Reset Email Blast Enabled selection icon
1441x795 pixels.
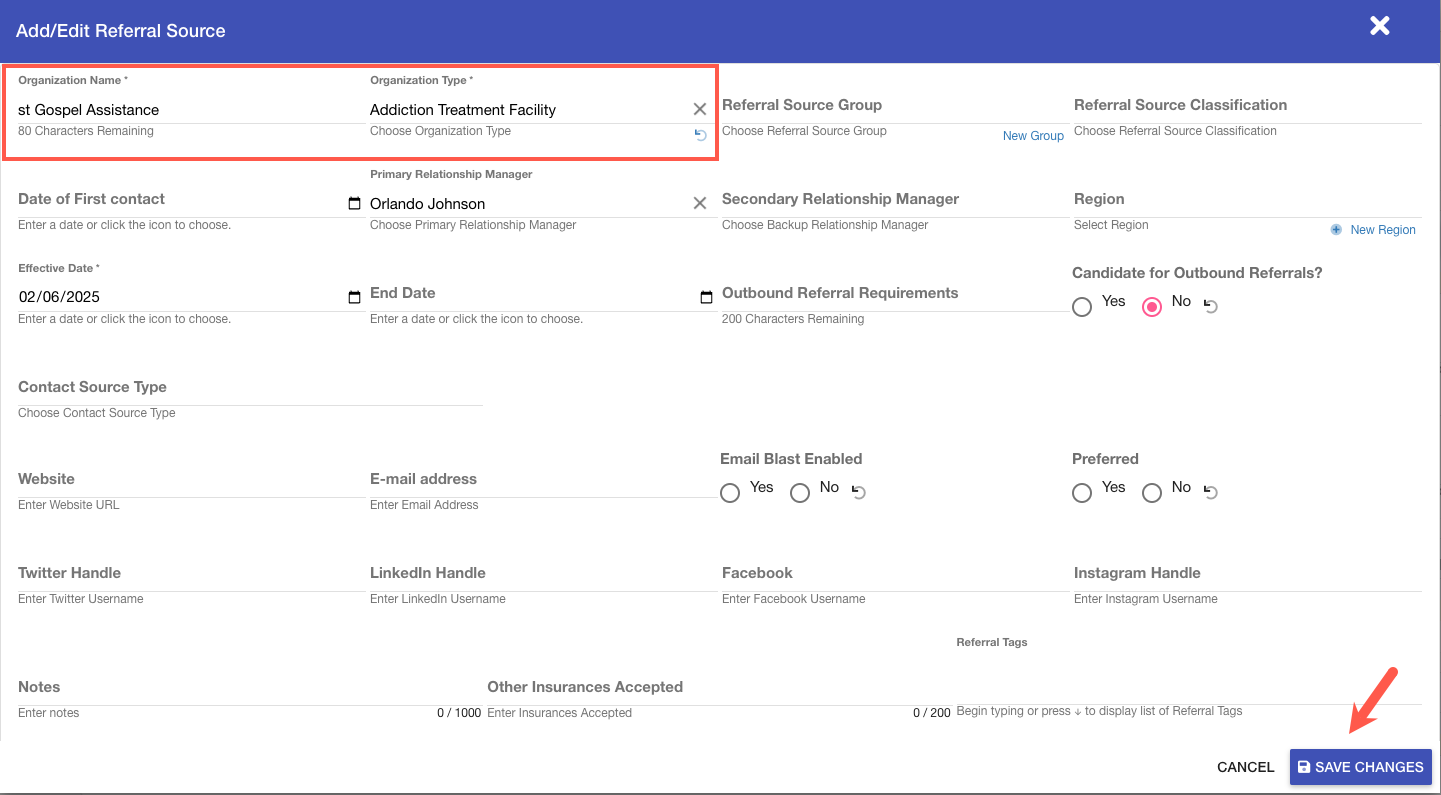tap(858, 492)
